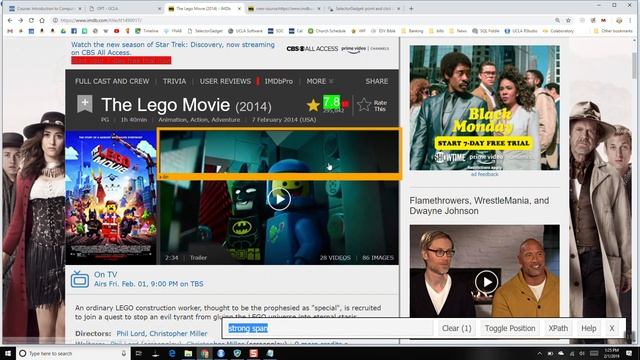The height and width of the screenshot is (360, 640).
Task: Open the On TV listing link
Action: (149, 284)
